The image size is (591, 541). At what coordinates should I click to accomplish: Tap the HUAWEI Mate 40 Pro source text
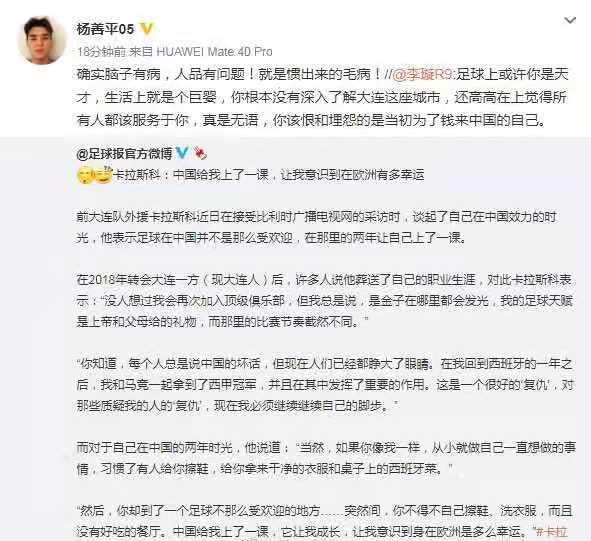click(x=214, y=51)
